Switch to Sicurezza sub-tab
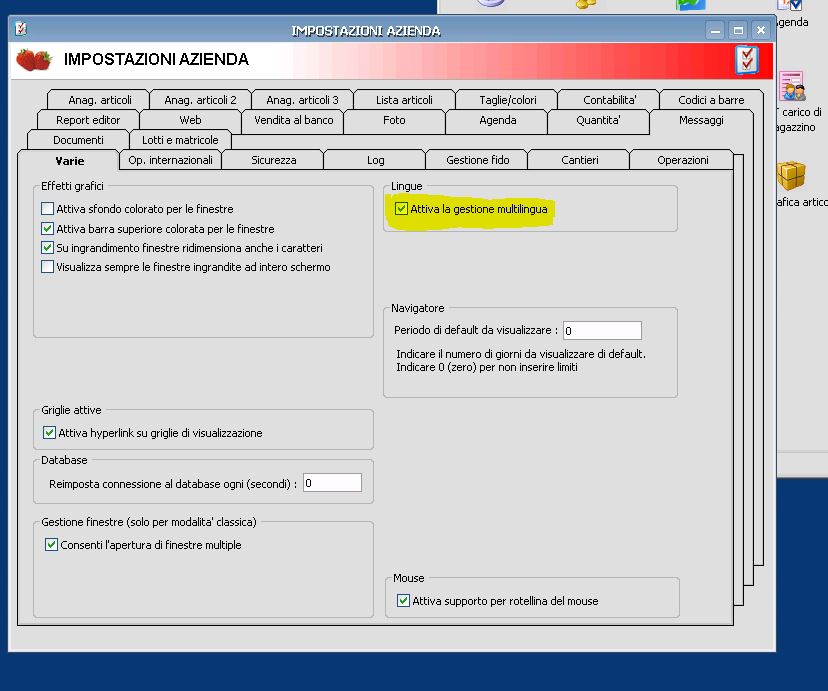Image resolution: width=828 pixels, height=691 pixels. (x=274, y=160)
